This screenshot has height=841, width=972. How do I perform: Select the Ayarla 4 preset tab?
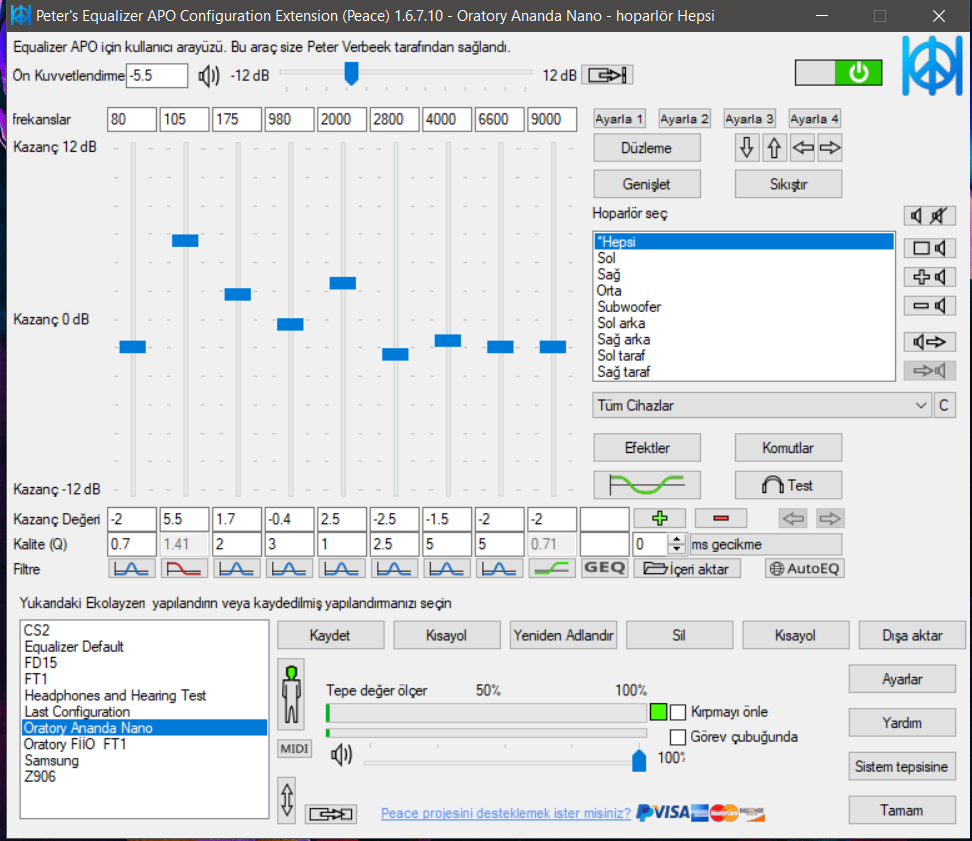(815, 118)
